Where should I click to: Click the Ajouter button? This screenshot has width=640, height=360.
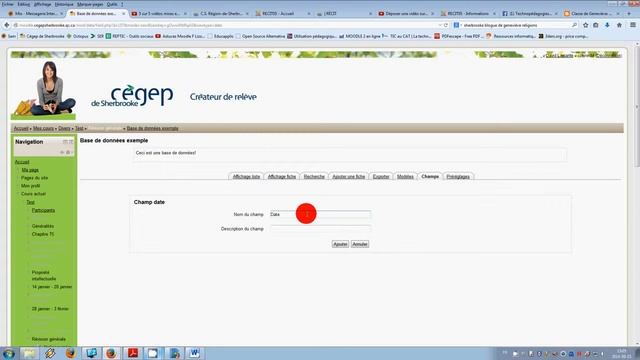click(340, 244)
